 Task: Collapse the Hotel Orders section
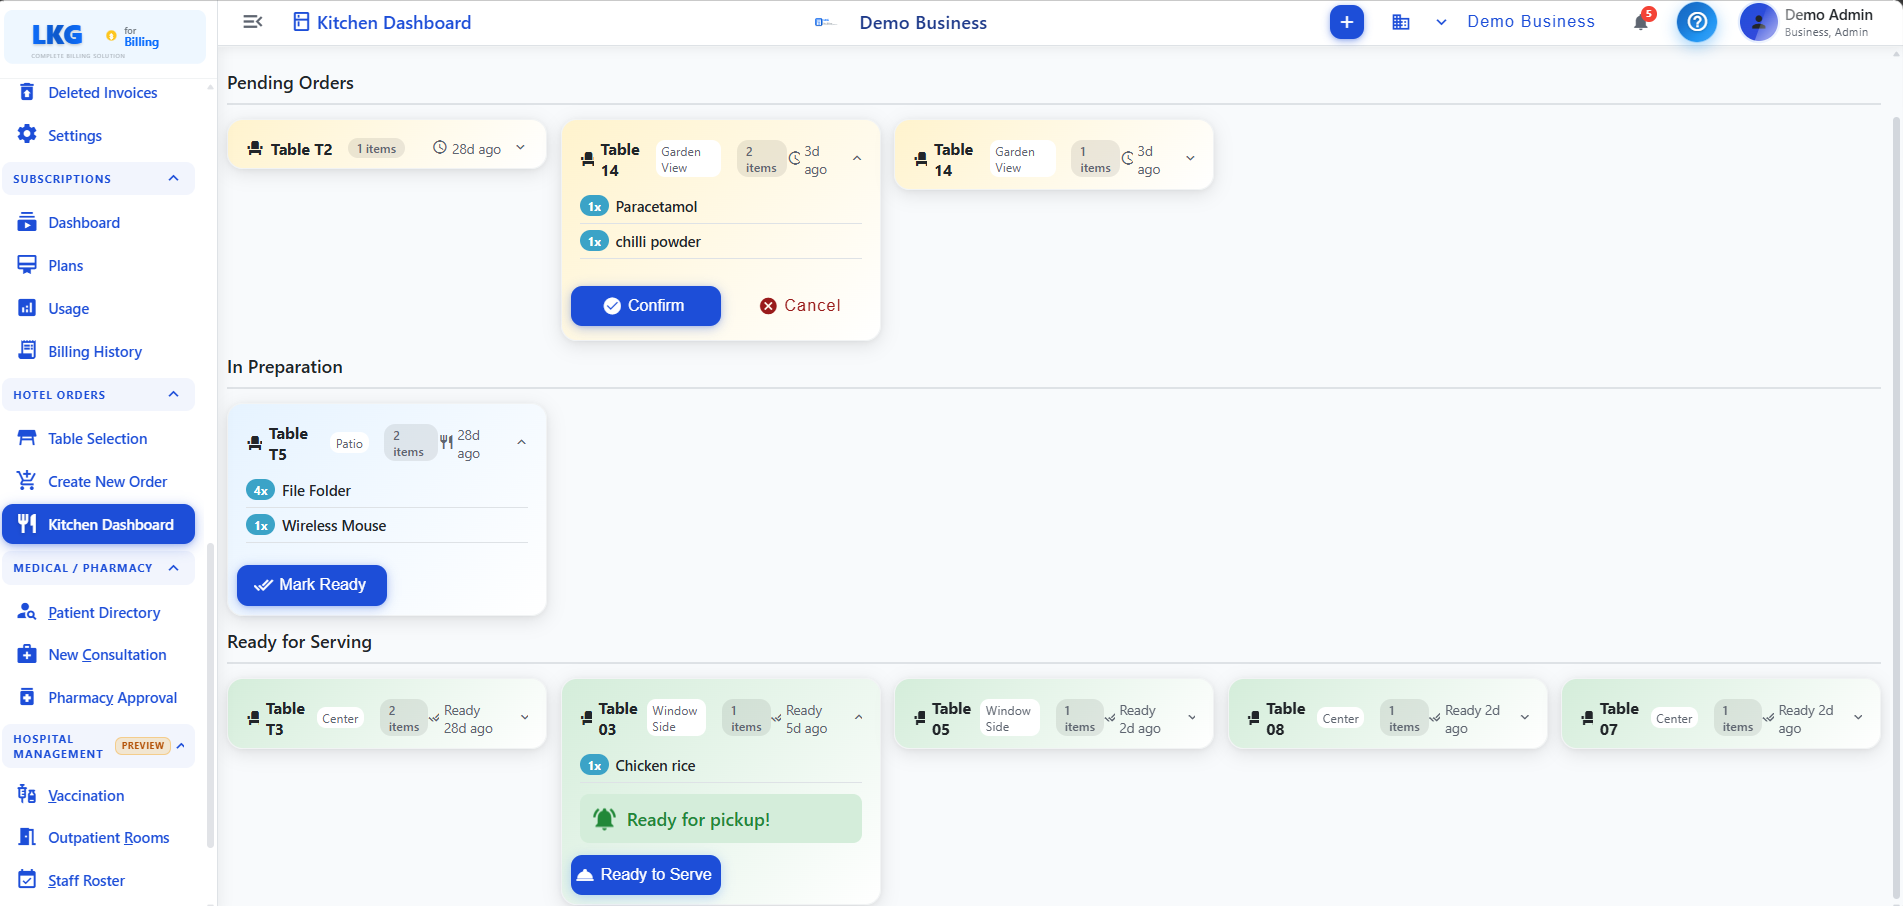pos(173,395)
